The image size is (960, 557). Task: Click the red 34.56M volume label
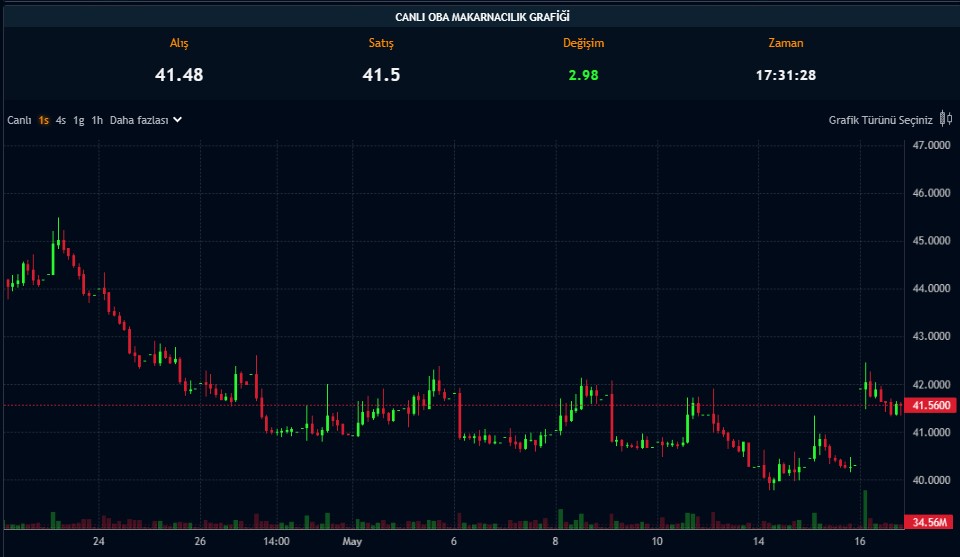[x=930, y=522]
